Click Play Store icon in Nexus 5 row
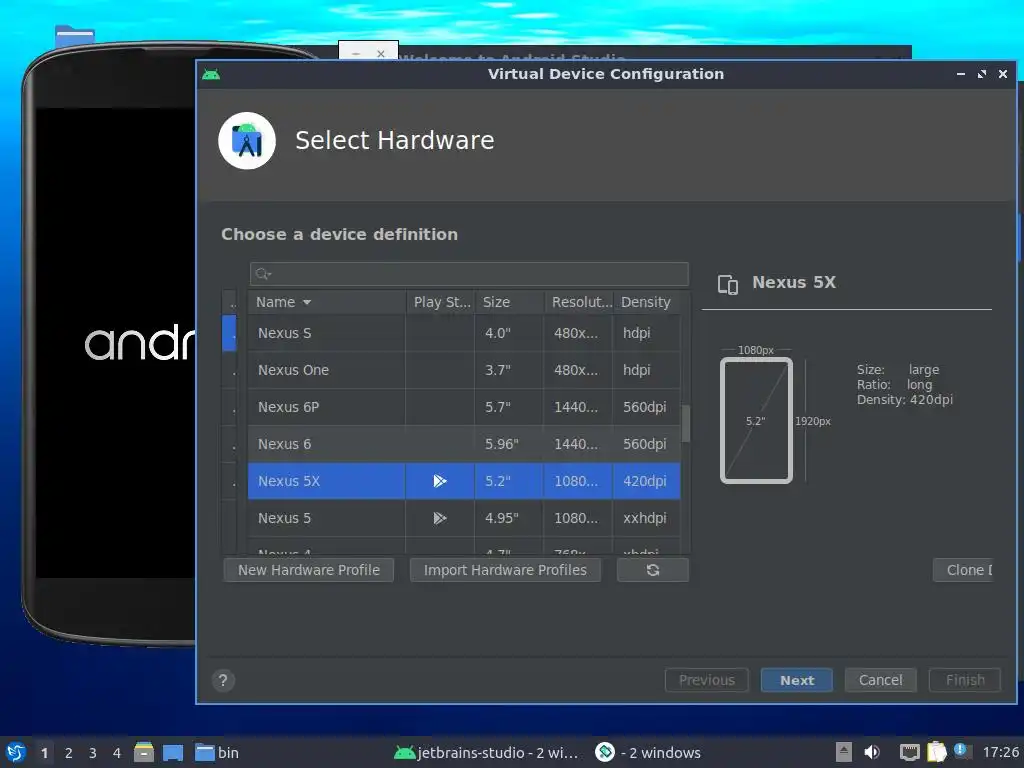1024x768 pixels. (x=440, y=518)
